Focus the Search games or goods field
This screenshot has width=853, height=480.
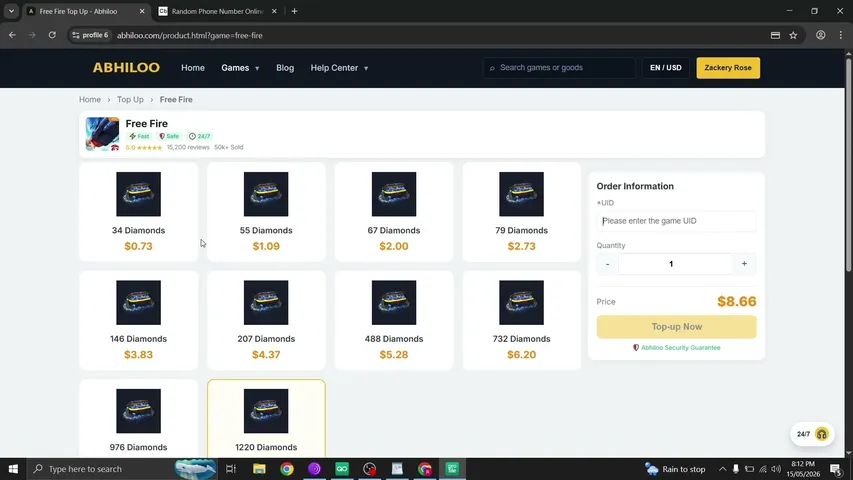tap(559, 67)
